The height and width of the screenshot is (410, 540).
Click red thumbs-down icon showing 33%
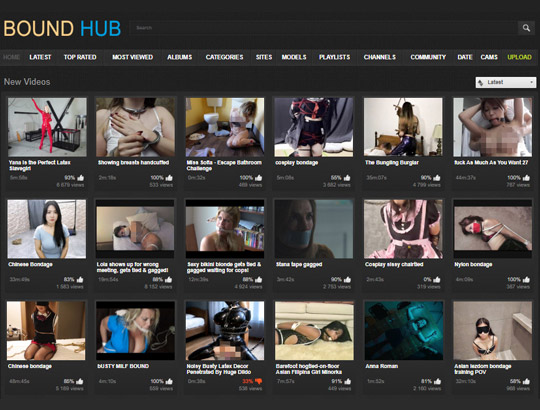point(258,381)
